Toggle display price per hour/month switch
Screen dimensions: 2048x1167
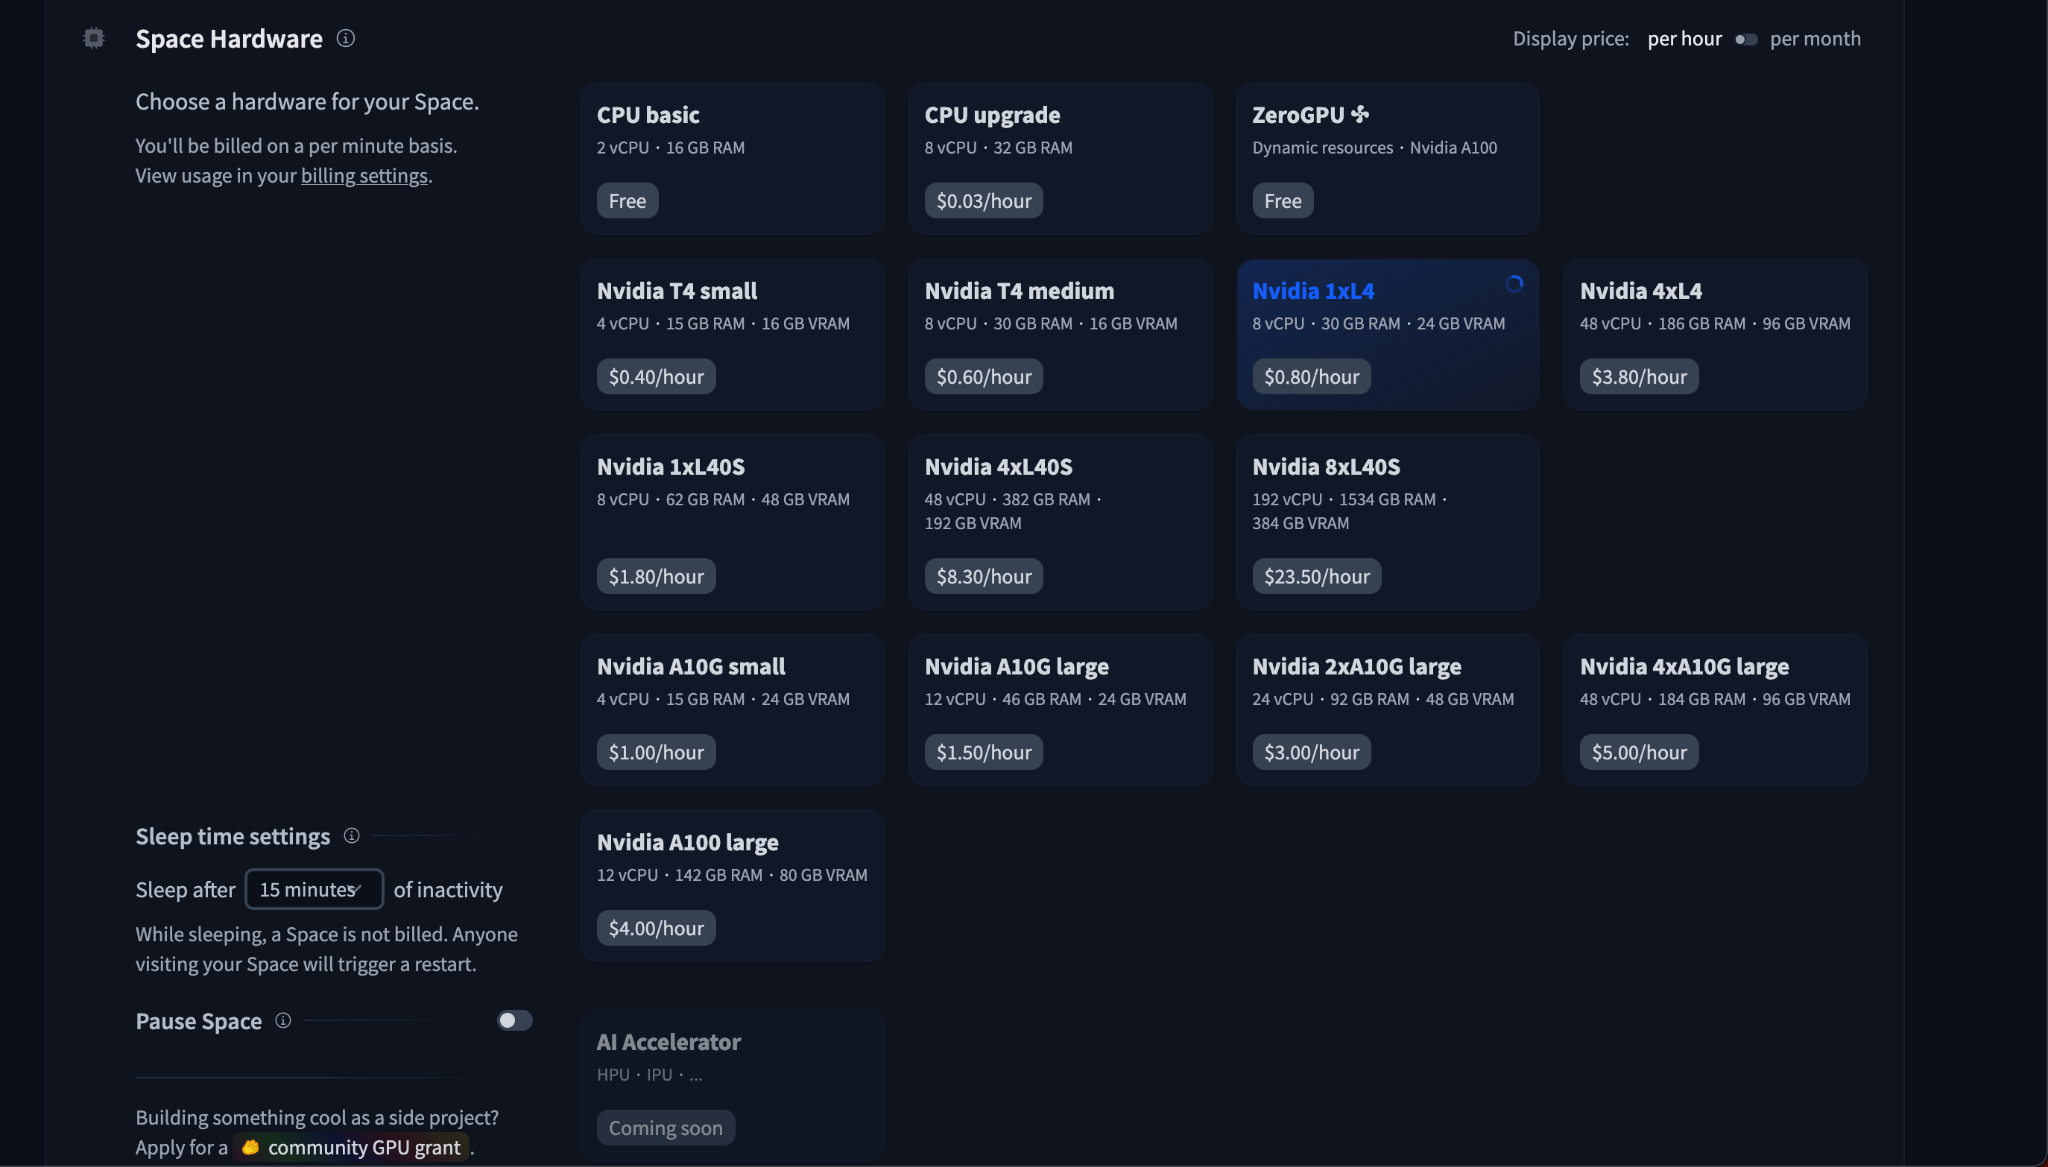(1746, 39)
